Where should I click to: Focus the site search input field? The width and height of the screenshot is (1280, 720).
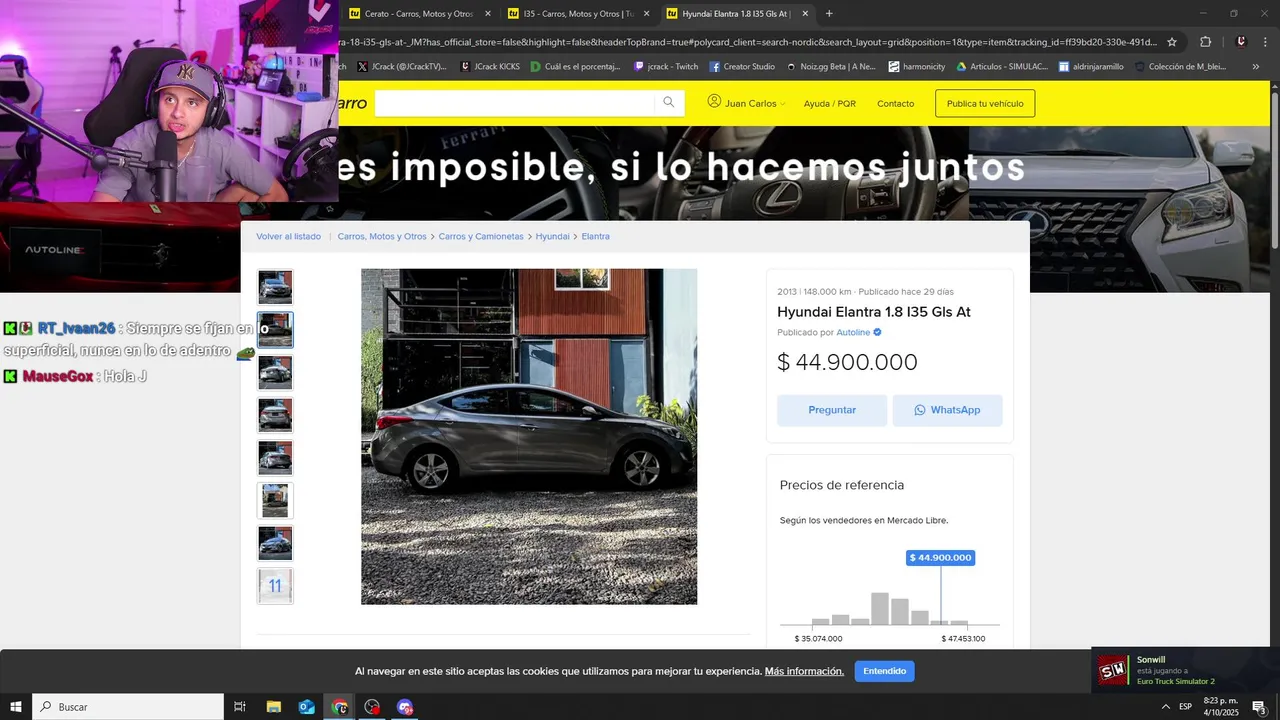click(x=515, y=103)
